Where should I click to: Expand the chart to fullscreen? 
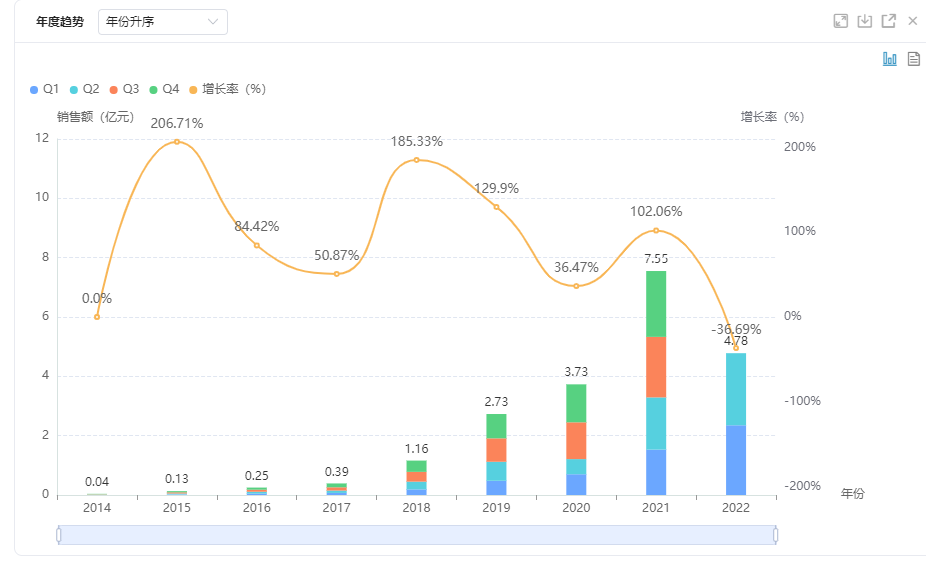point(841,21)
